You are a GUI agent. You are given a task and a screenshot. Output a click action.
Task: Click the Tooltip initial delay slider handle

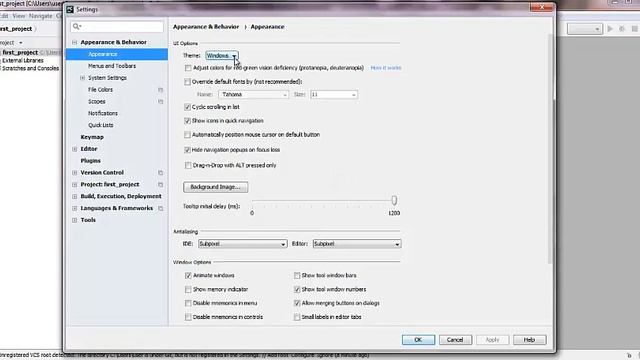[x=394, y=200]
